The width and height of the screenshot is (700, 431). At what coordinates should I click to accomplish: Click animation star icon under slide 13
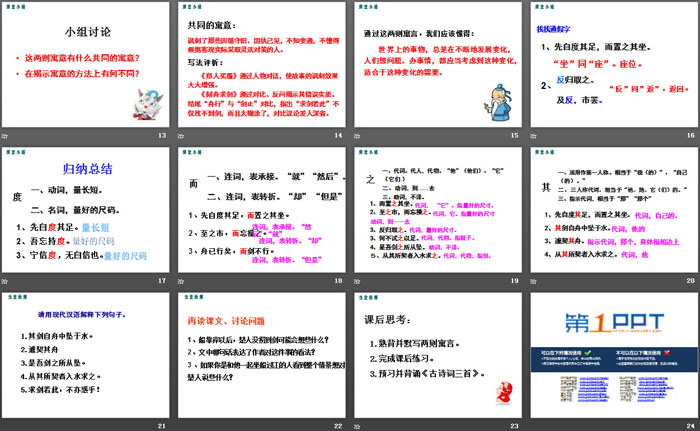[x=5, y=136]
